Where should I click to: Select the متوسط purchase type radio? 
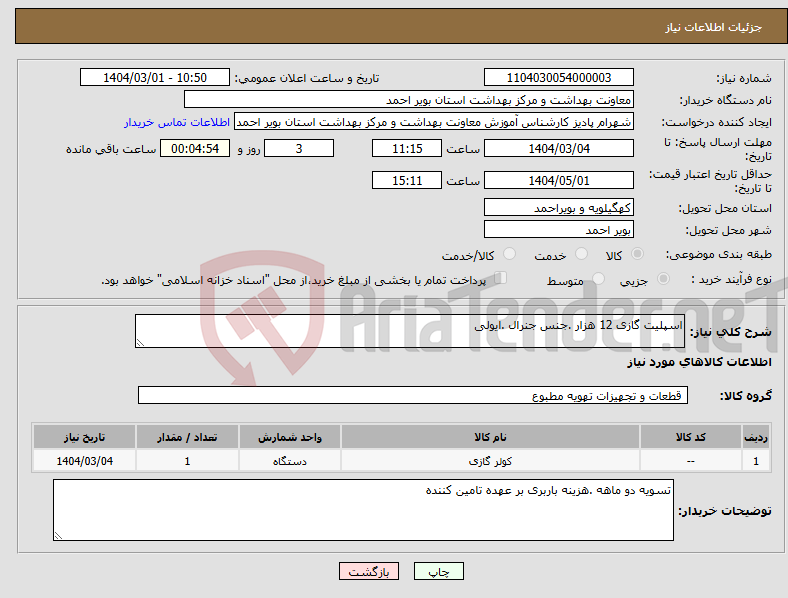point(599,279)
